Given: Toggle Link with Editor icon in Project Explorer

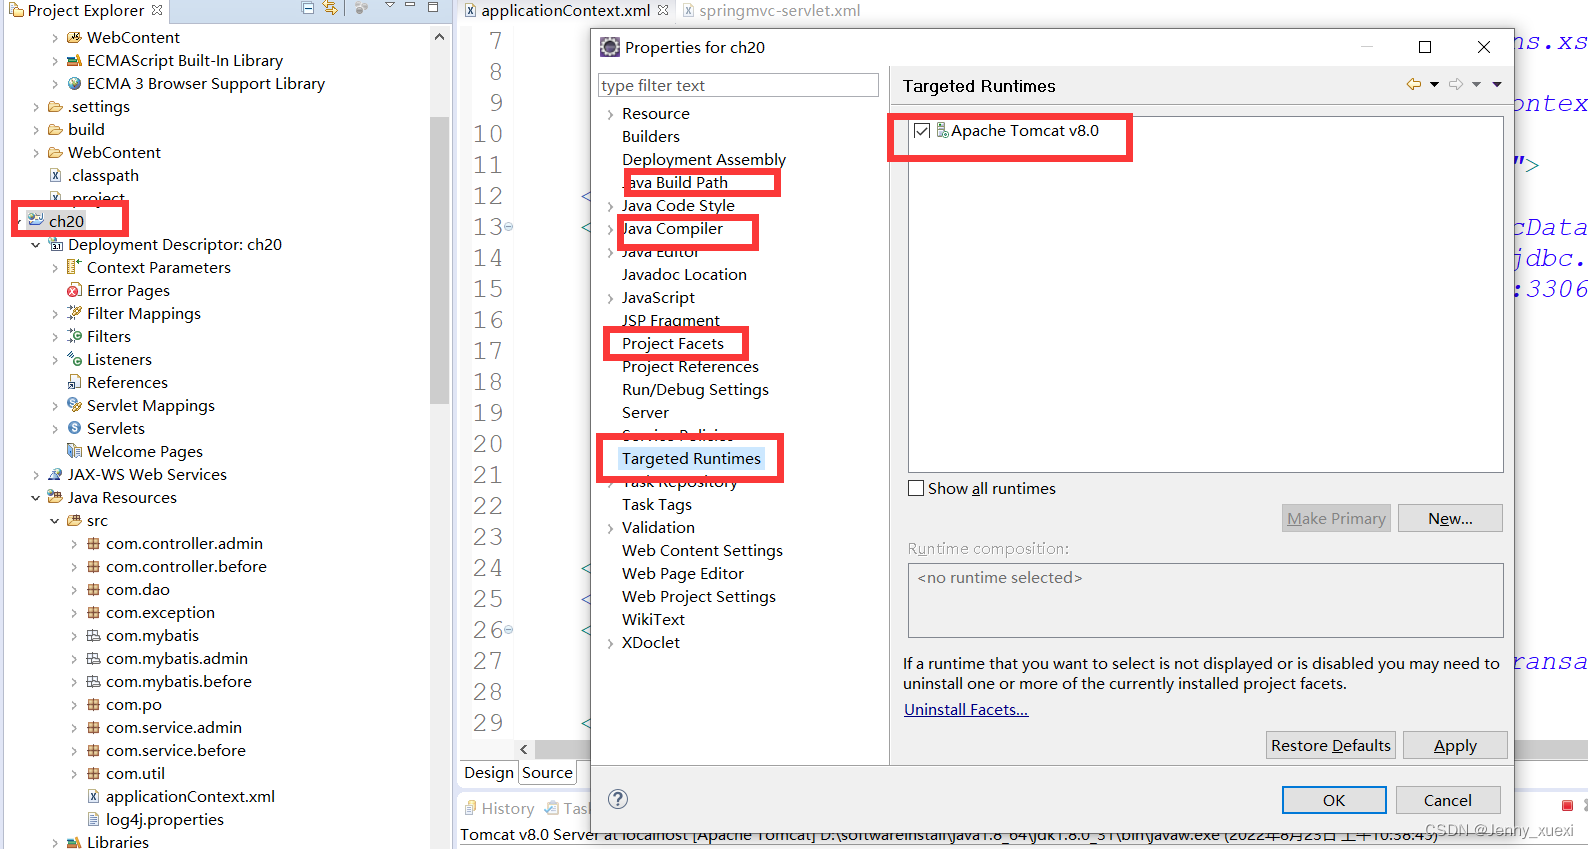Looking at the screenshot, I should 330,8.
